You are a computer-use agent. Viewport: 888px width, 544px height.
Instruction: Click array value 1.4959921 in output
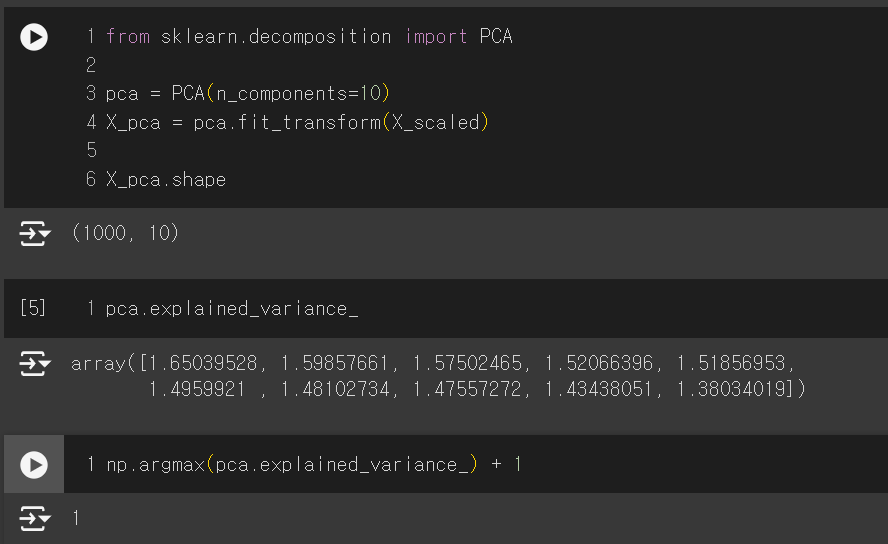pyautogui.click(x=197, y=389)
